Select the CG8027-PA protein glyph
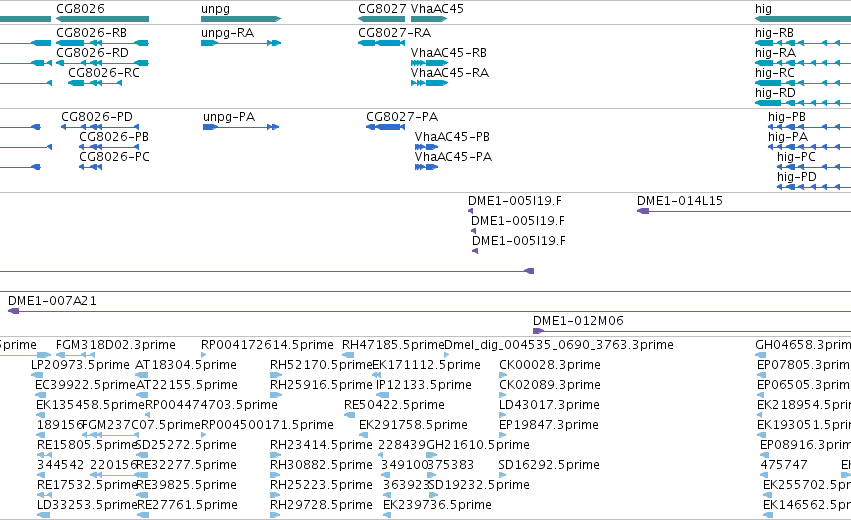 pyautogui.click(x=385, y=127)
